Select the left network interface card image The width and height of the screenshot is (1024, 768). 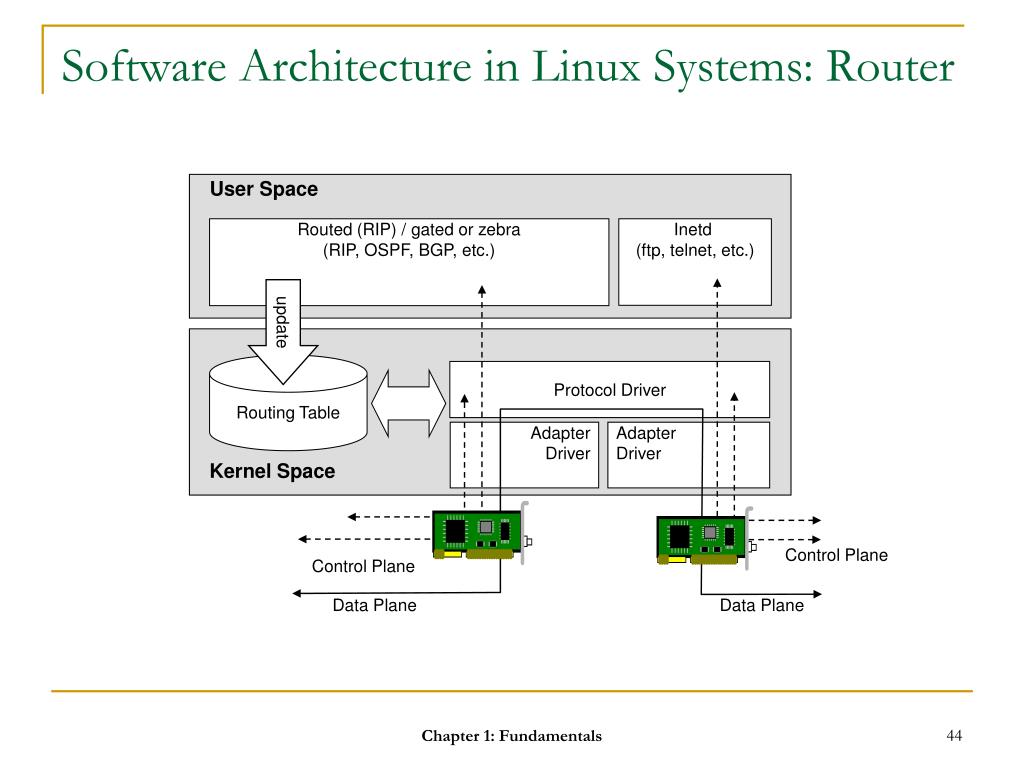click(x=478, y=535)
